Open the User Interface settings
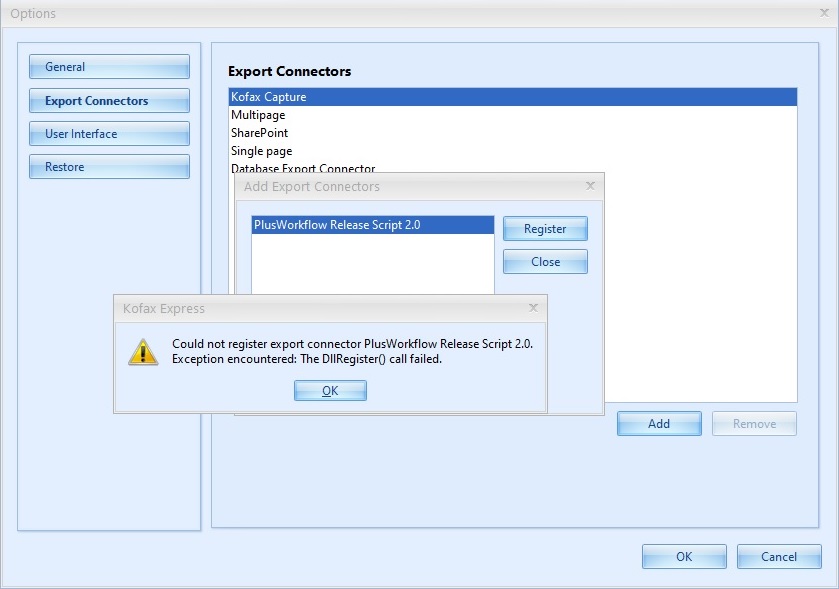 109,134
